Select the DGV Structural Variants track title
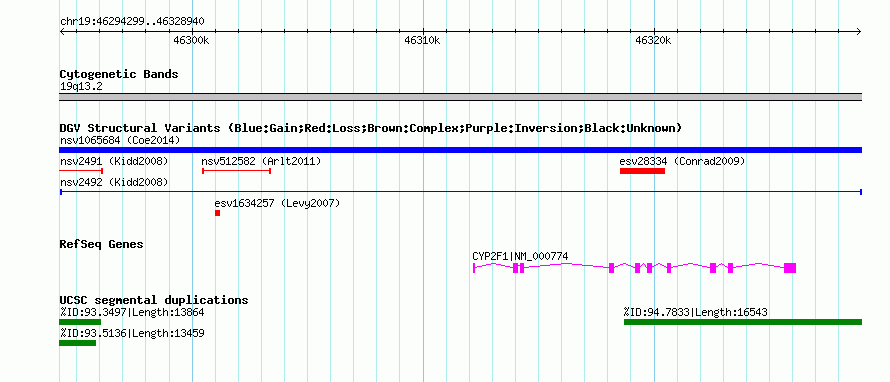Image resolution: width=890 pixels, height=382 pixels. pos(371,128)
